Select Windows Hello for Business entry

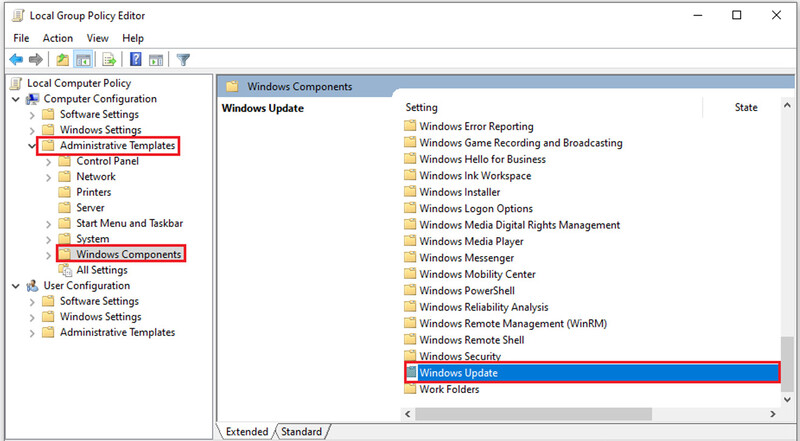click(x=483, y=159)
